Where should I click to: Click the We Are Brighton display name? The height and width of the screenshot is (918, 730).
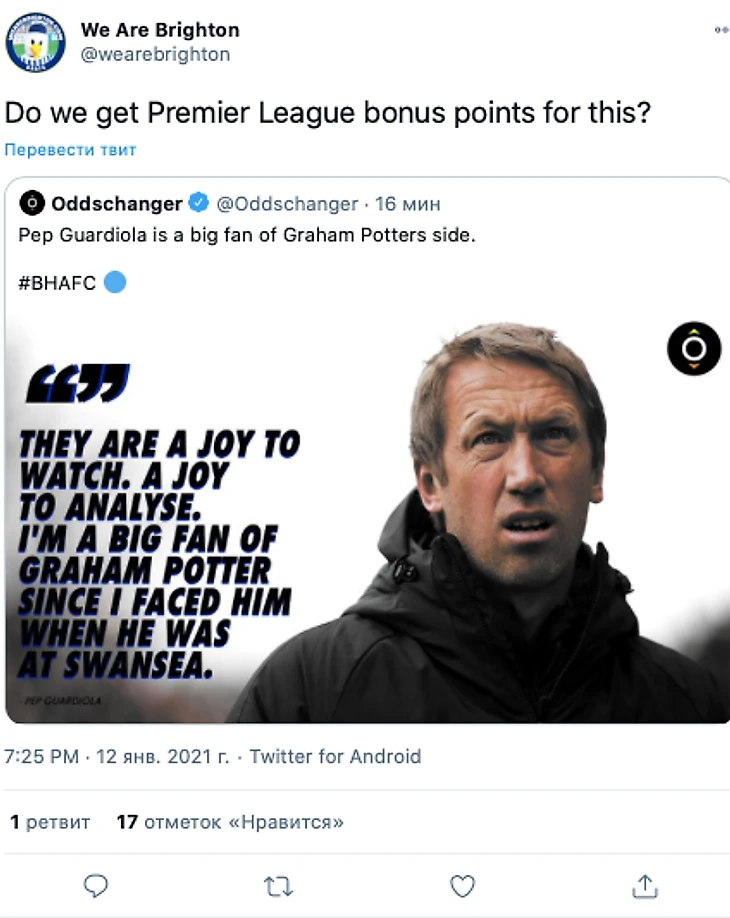tap(160, 30)
